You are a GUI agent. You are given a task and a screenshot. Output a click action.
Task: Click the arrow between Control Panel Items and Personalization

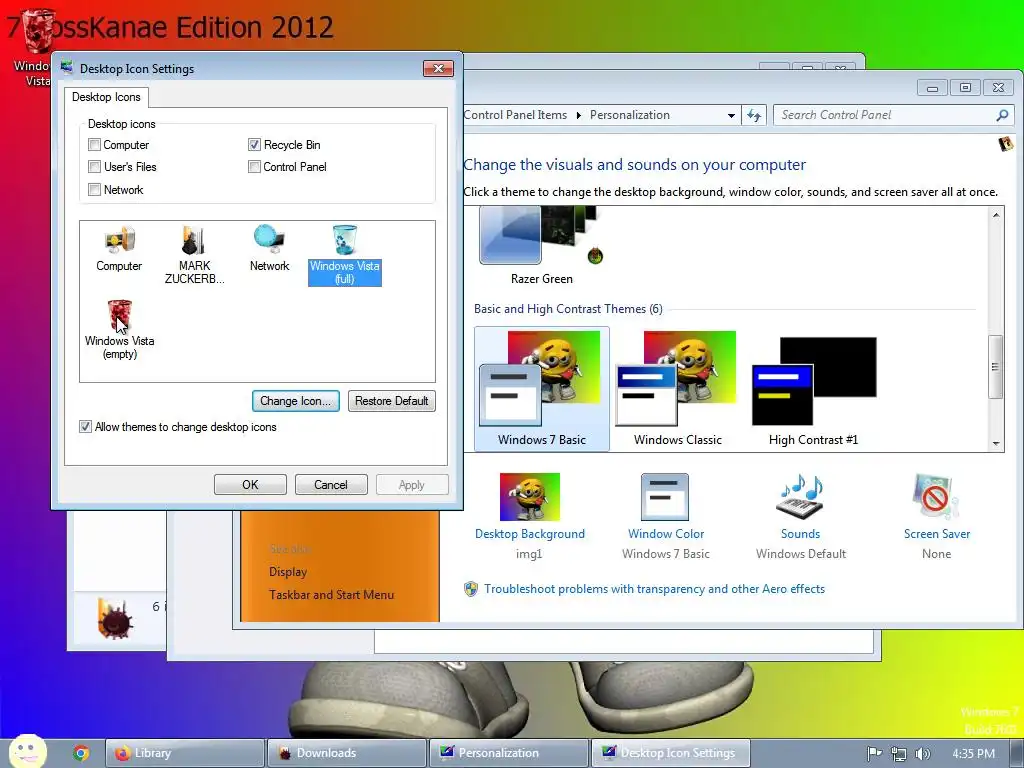tap(578, 116)
